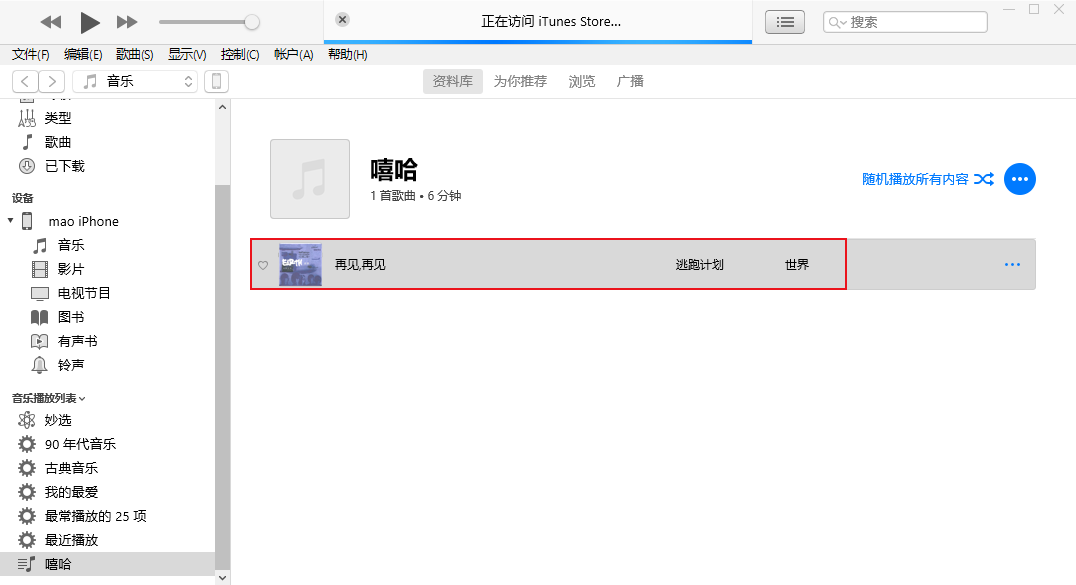The image size is (1076, 585).
Task: Adjust the volume slider knob
Action: pos(252,22)
